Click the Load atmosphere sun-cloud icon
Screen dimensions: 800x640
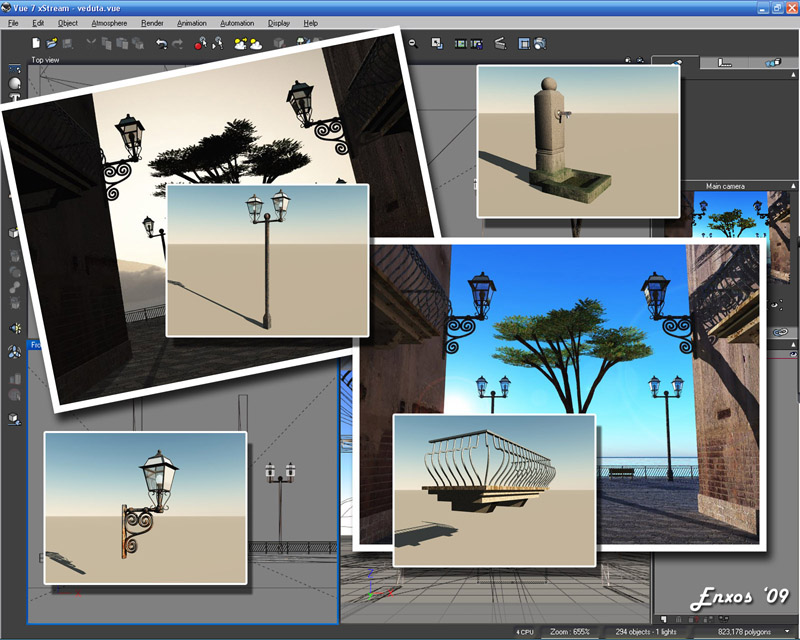point(240,44)
